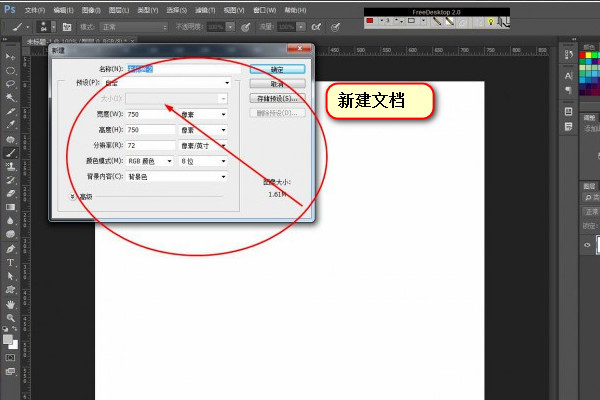Select the Blur (water drop) tool
This screenshot has width=600, height=400.
[10, 221]
